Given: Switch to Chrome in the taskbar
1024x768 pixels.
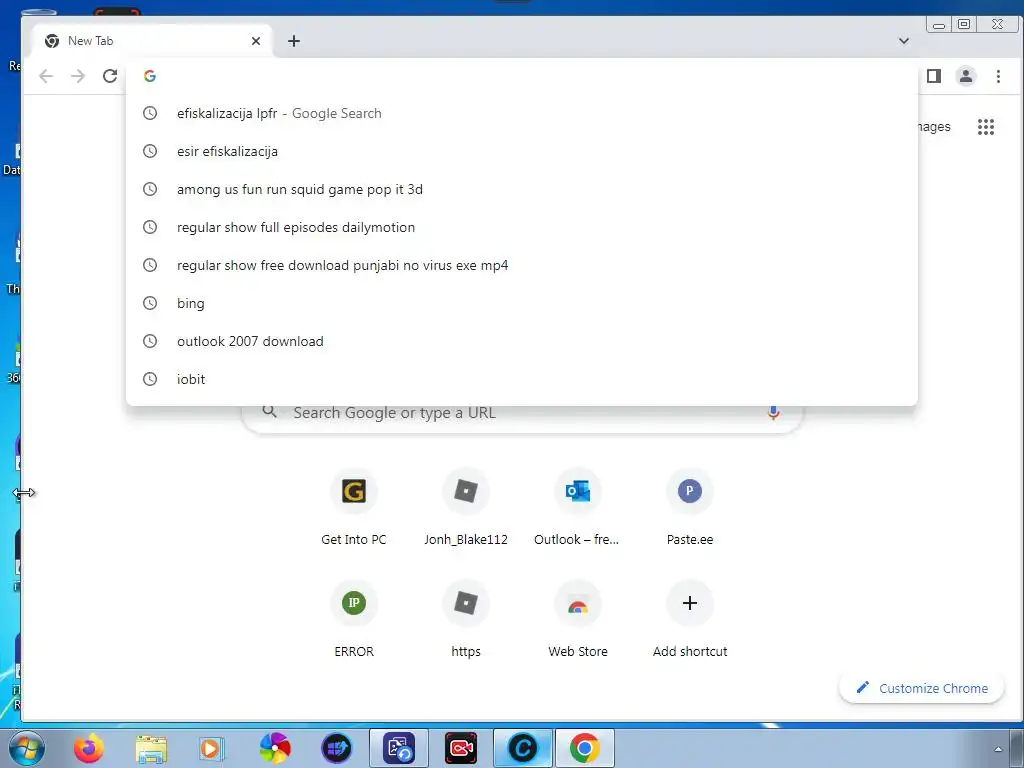Looking at the screenshot, I should 584,748.
